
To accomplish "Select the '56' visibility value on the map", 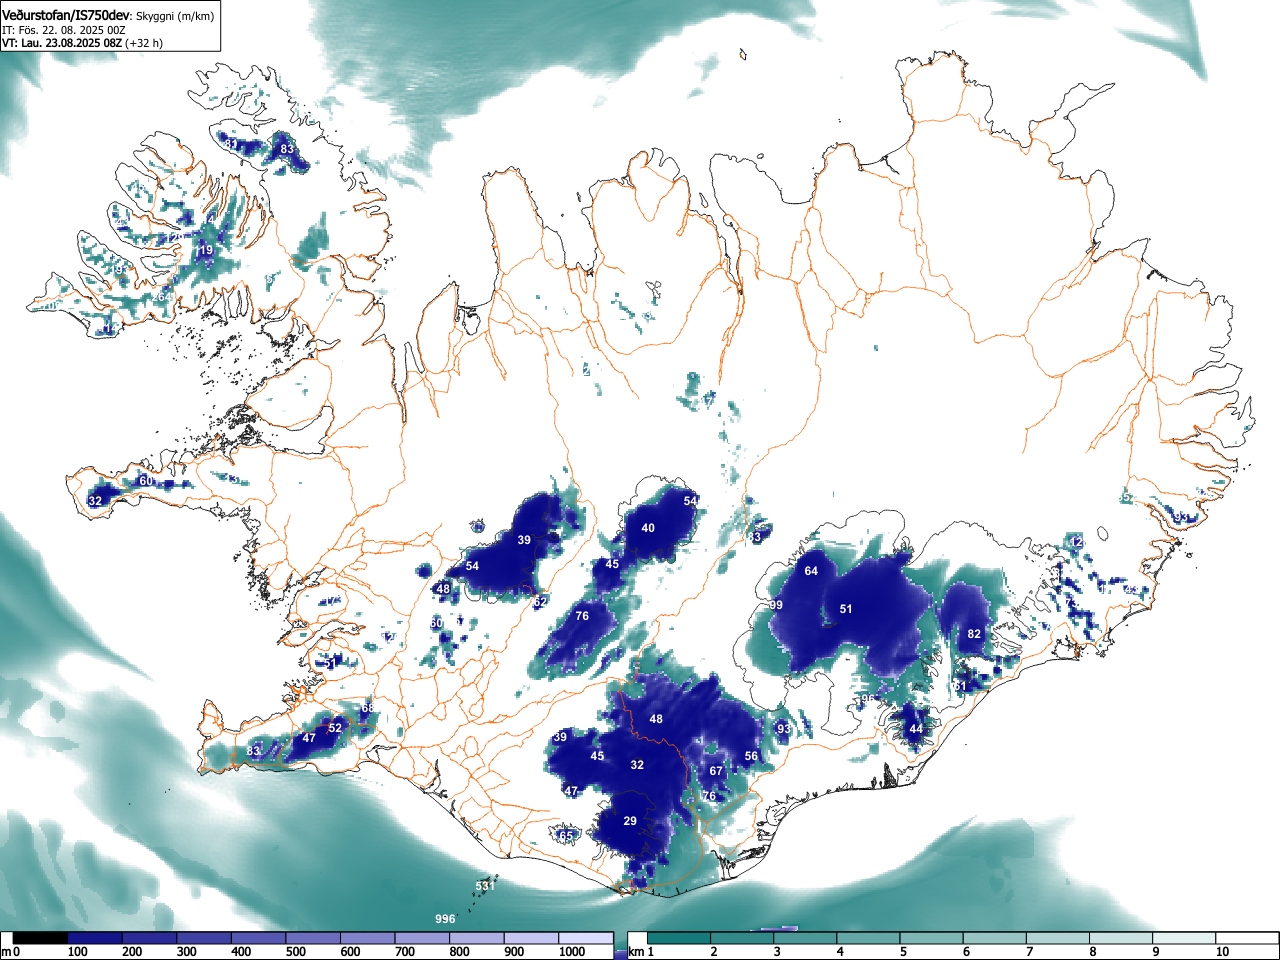I will tap(751, 756).
